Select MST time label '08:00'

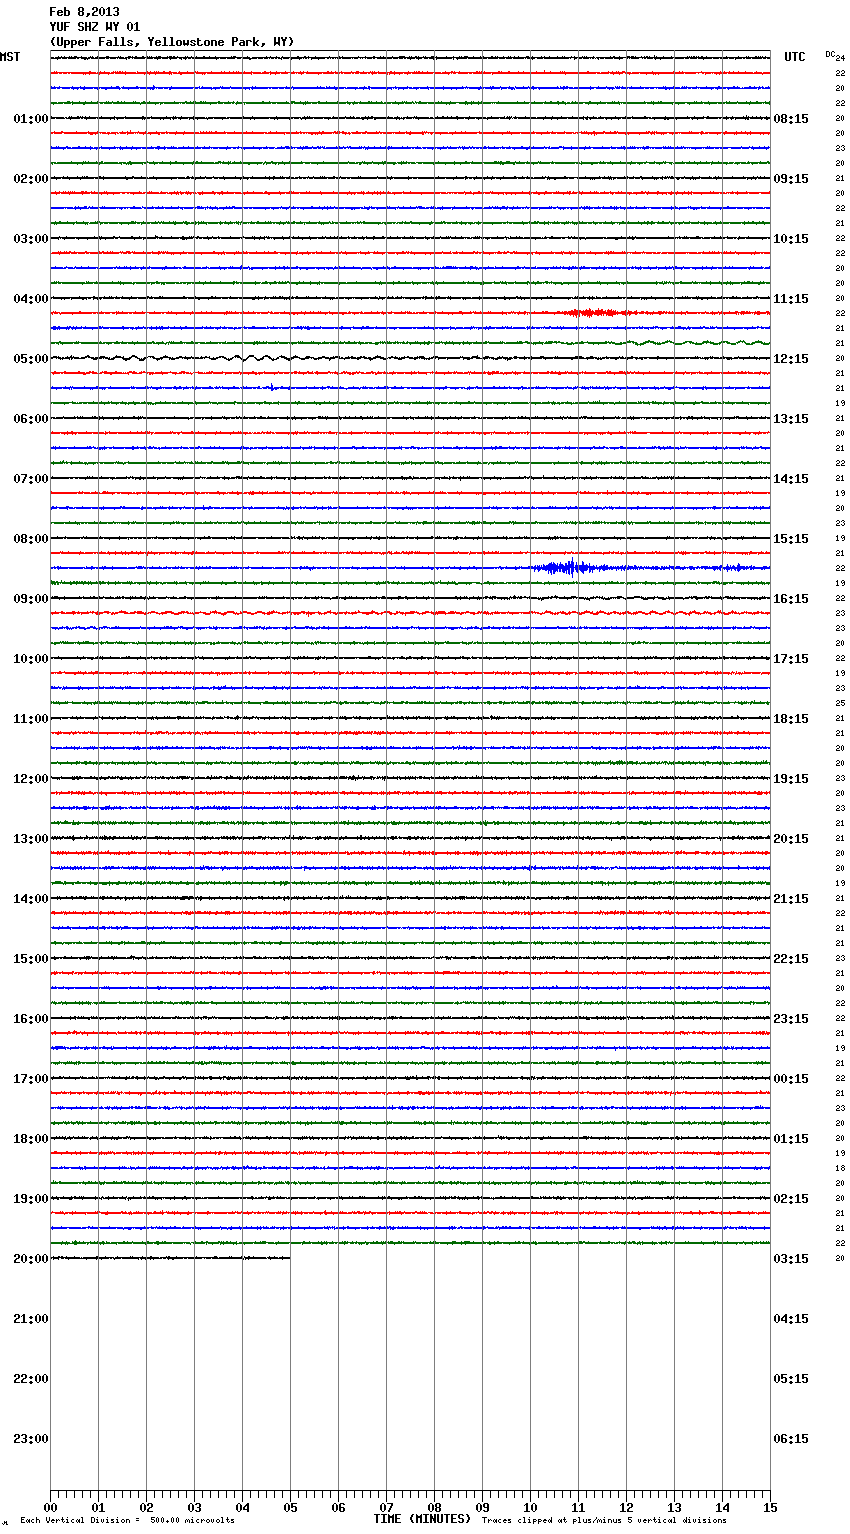[x=31, y=539]
